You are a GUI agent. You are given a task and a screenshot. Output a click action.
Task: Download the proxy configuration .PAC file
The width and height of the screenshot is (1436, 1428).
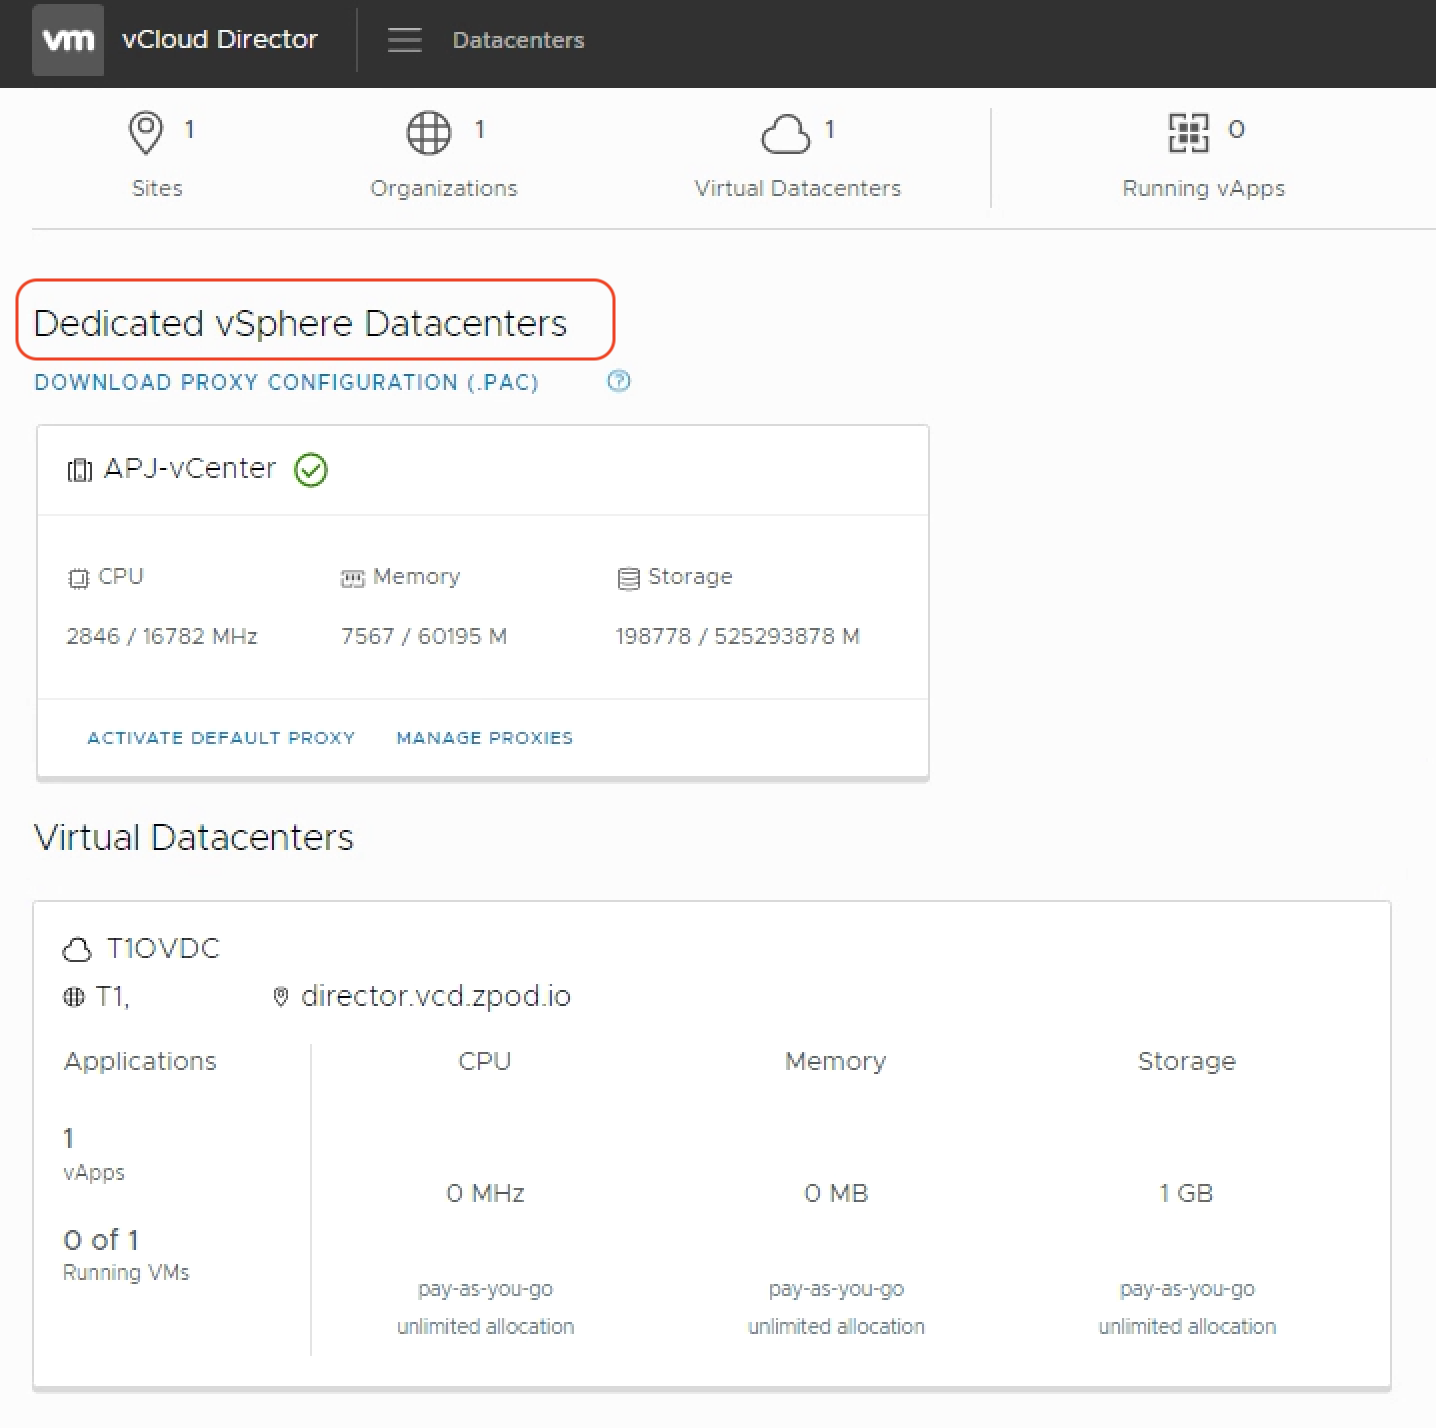tap(286, 382)
